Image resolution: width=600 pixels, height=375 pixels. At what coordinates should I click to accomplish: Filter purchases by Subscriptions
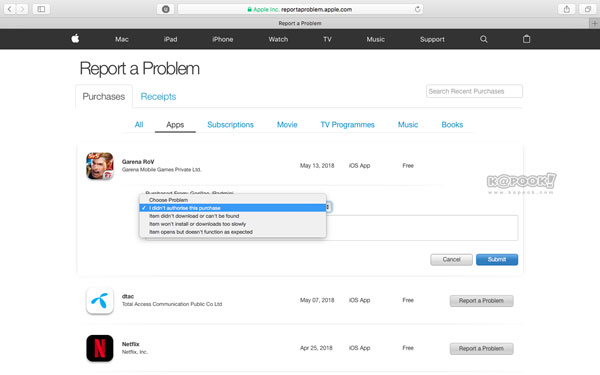[230, 124]
